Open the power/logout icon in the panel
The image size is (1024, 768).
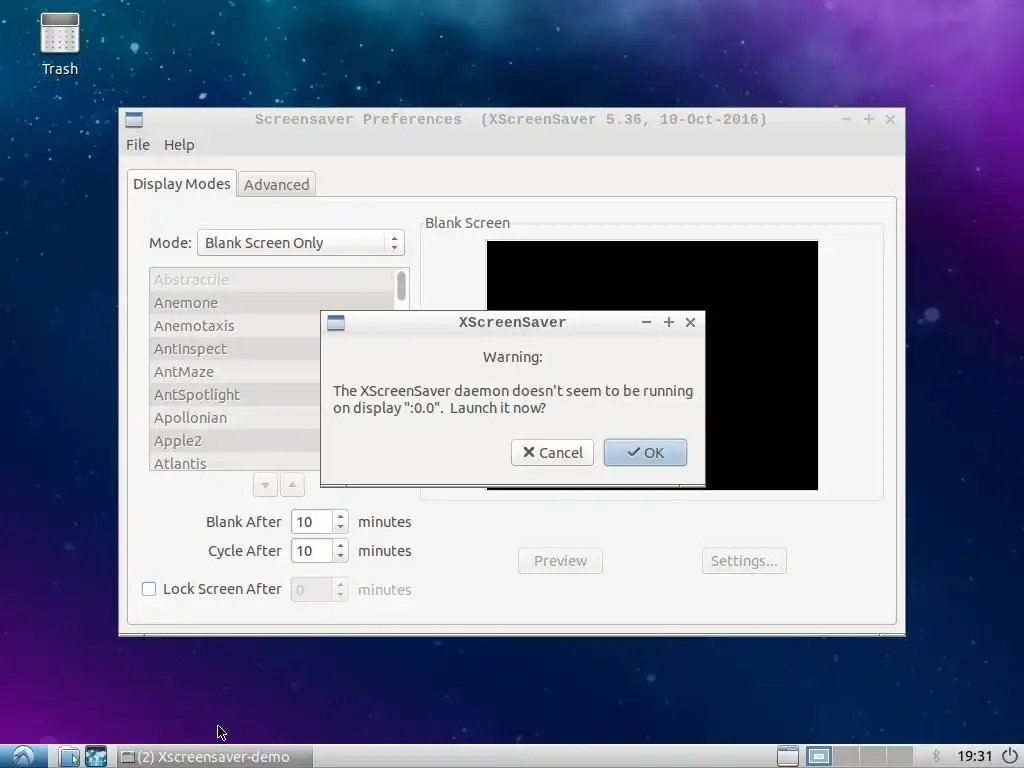[1010, 756]
